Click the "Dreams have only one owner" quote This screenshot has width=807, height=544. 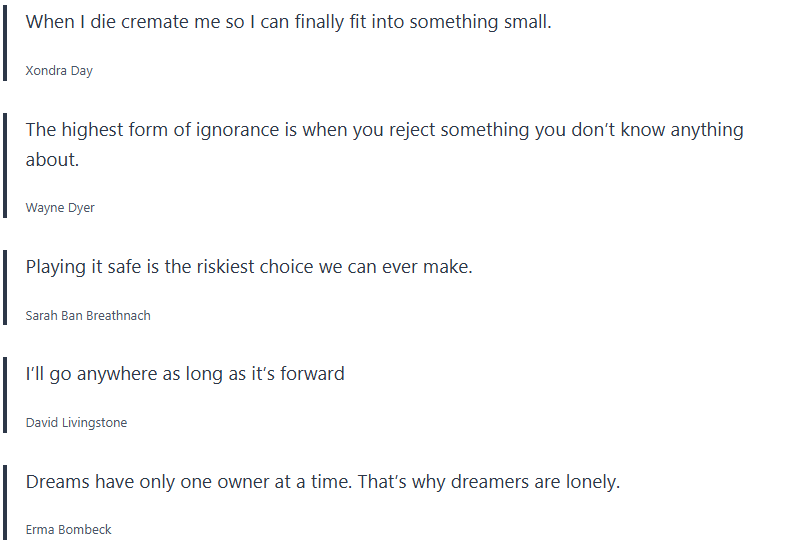323,481
